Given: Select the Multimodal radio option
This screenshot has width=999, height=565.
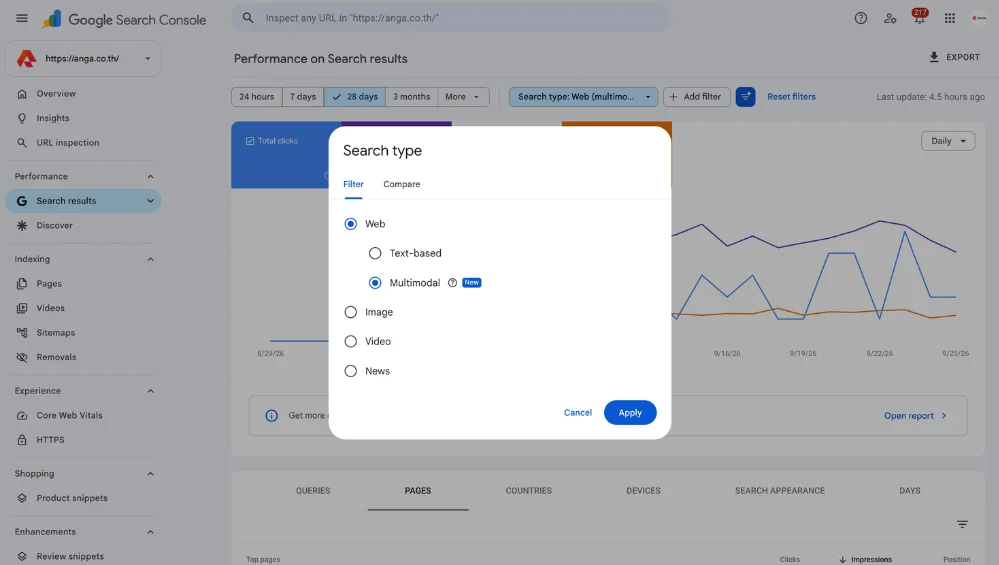Looking at the screenshot, I should (x=375, y=283).
